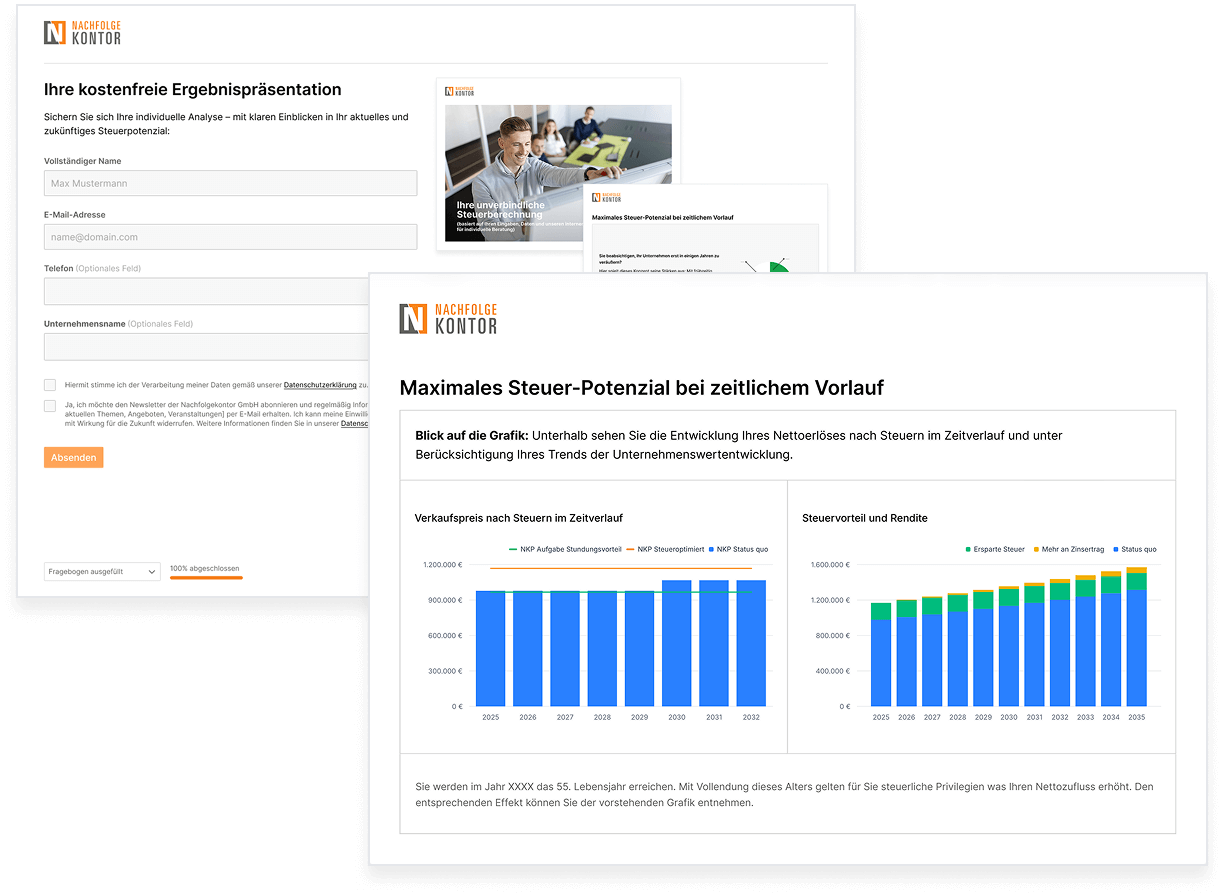This screenshot has height=894, width=1224.
Task: Click the Nachfolge Kontor logo in form header
Action: click(x=82, y=33)
